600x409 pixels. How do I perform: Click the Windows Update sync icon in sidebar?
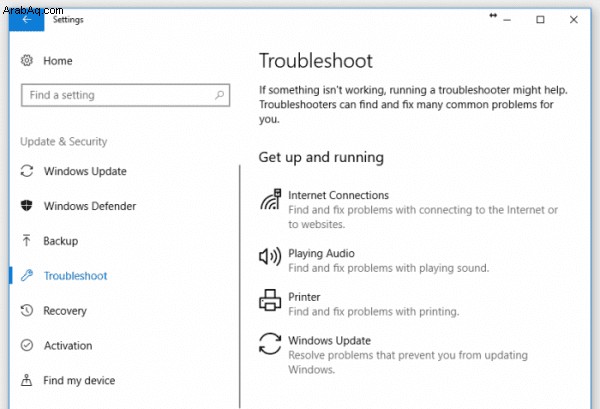point(27,171)
